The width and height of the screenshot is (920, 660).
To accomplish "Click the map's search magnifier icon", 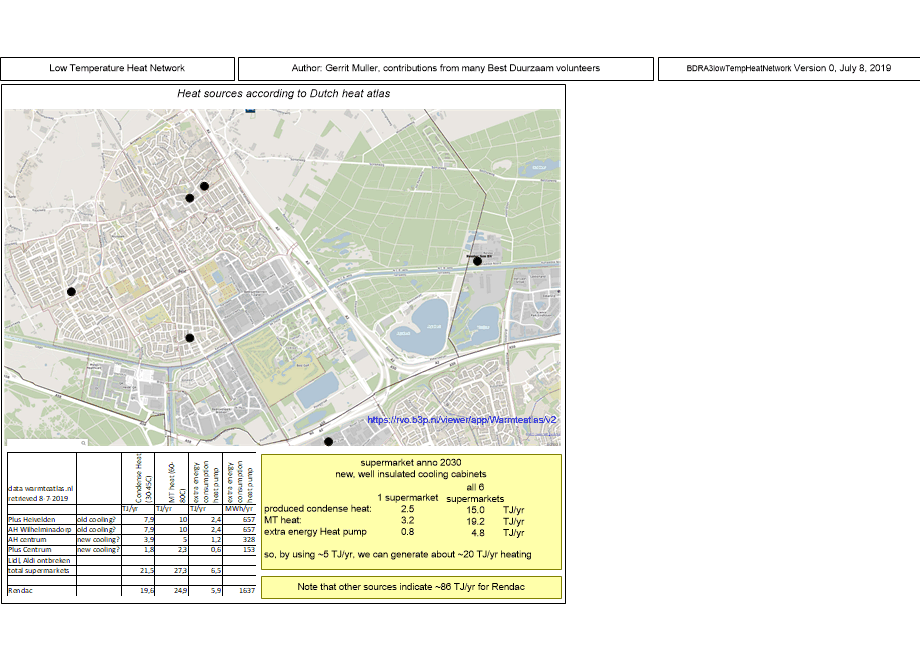I will click(83, 443).
